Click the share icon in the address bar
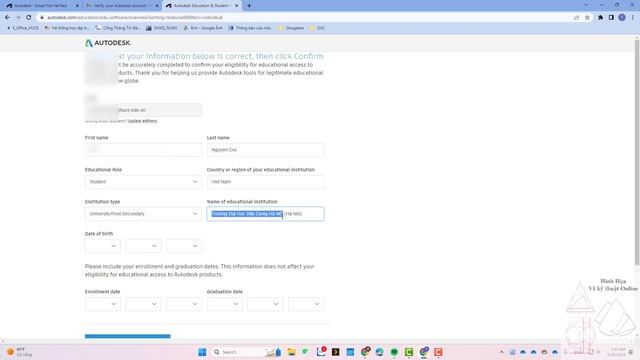This screenshot has height=360, width=640. (576, 18)
